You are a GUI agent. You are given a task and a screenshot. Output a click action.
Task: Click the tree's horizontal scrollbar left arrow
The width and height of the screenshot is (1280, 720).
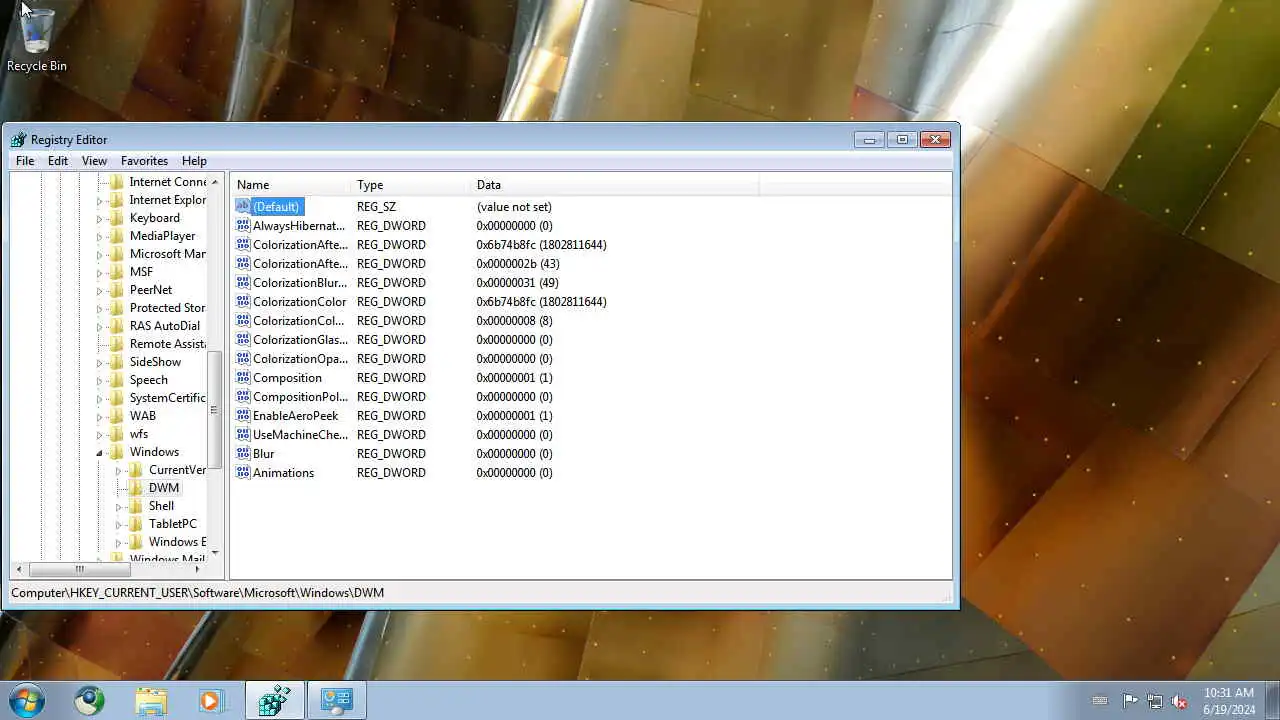20,569
